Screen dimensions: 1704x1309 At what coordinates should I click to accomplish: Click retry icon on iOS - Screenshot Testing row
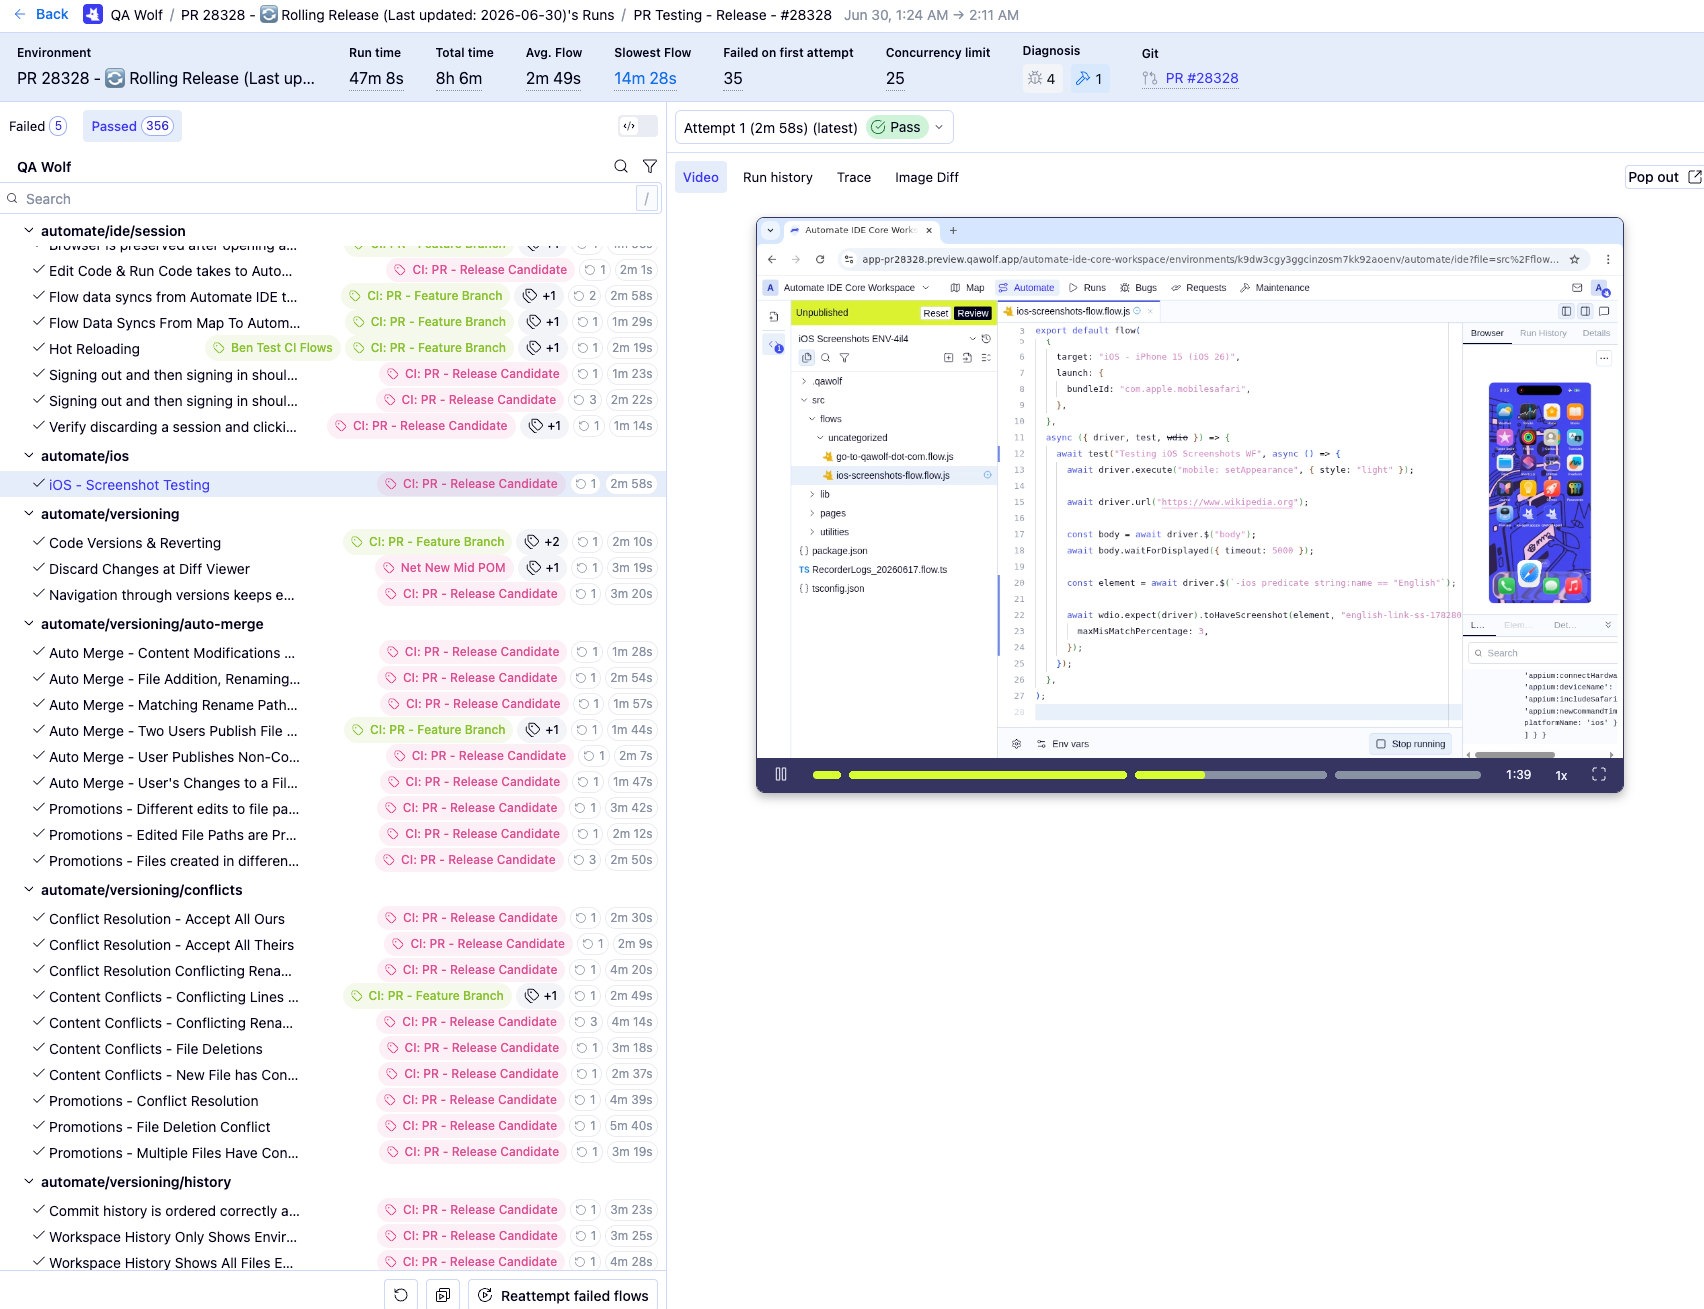point(581,484)
